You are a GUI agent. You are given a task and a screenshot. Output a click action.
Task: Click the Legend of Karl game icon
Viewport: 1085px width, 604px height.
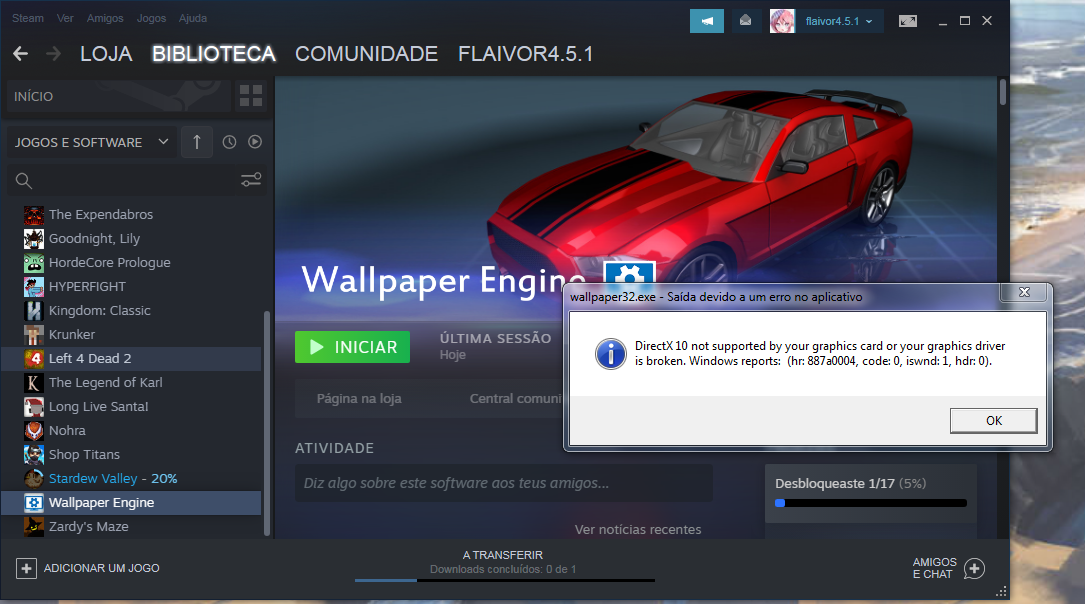(x=33, y=383)
